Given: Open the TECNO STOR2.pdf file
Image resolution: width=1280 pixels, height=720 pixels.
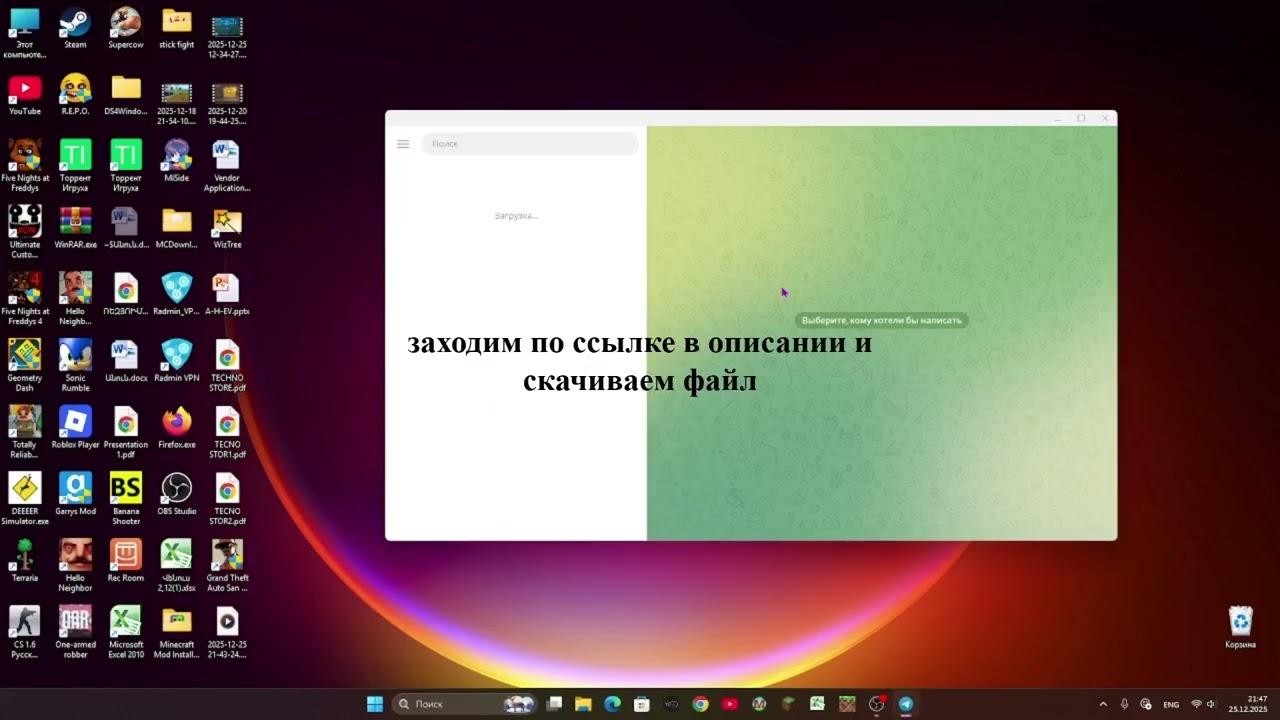Looking at the screenshot, I should (227, 498).
